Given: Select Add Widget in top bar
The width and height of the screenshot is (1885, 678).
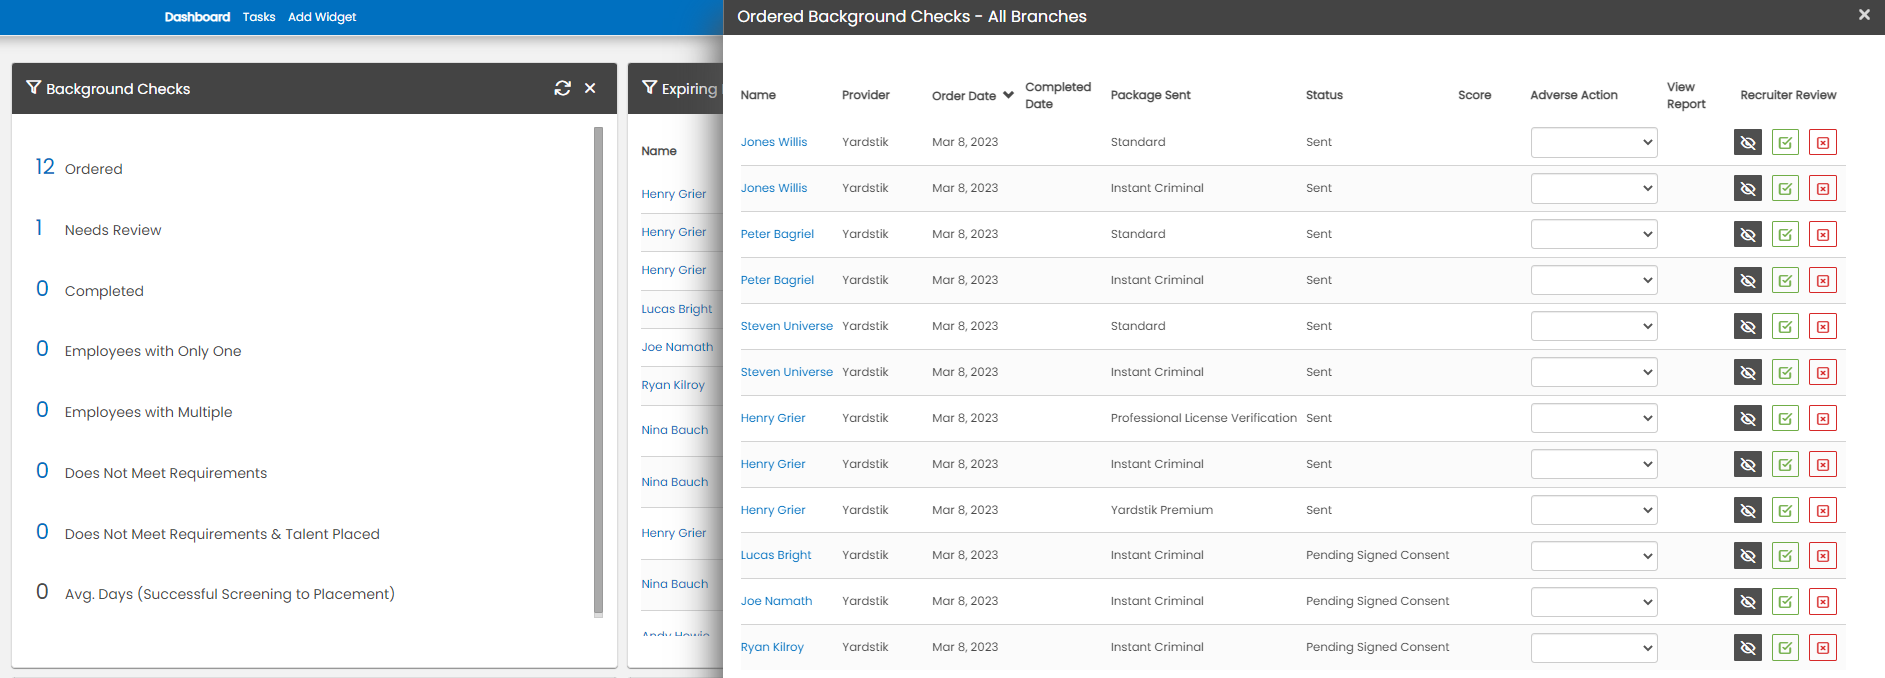Looking at the screenshot, I should coord(322,17).
